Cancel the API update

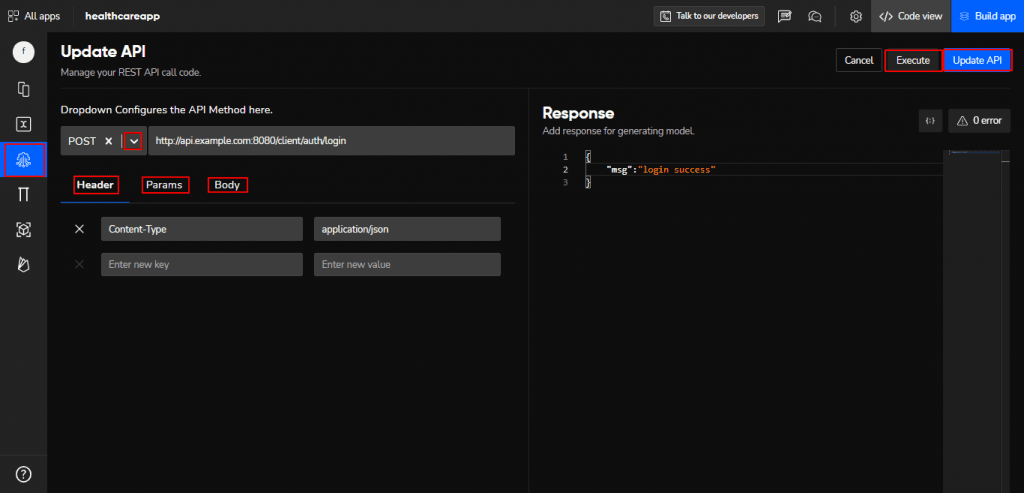859,60
